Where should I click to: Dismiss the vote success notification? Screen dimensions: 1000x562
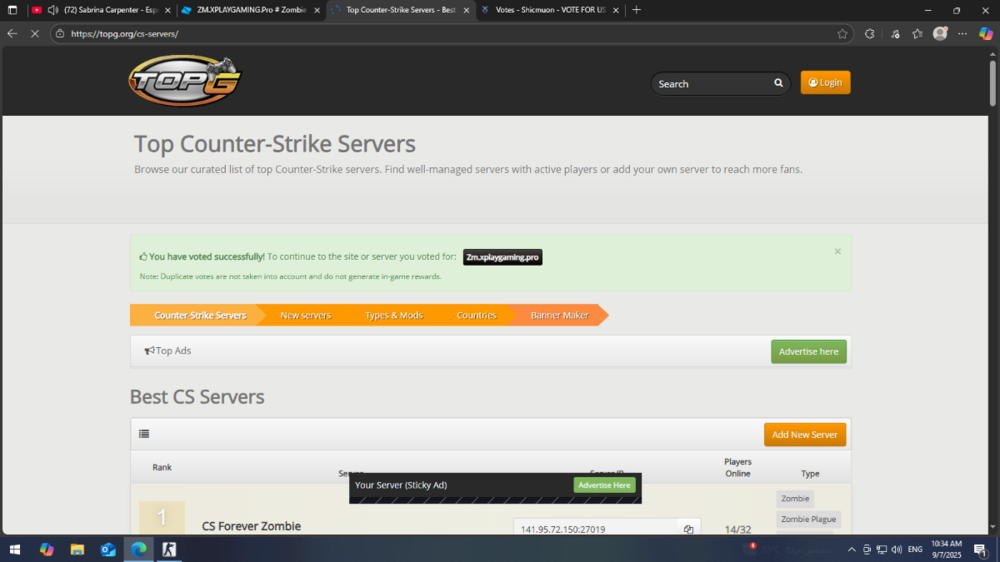pos(837,252)
